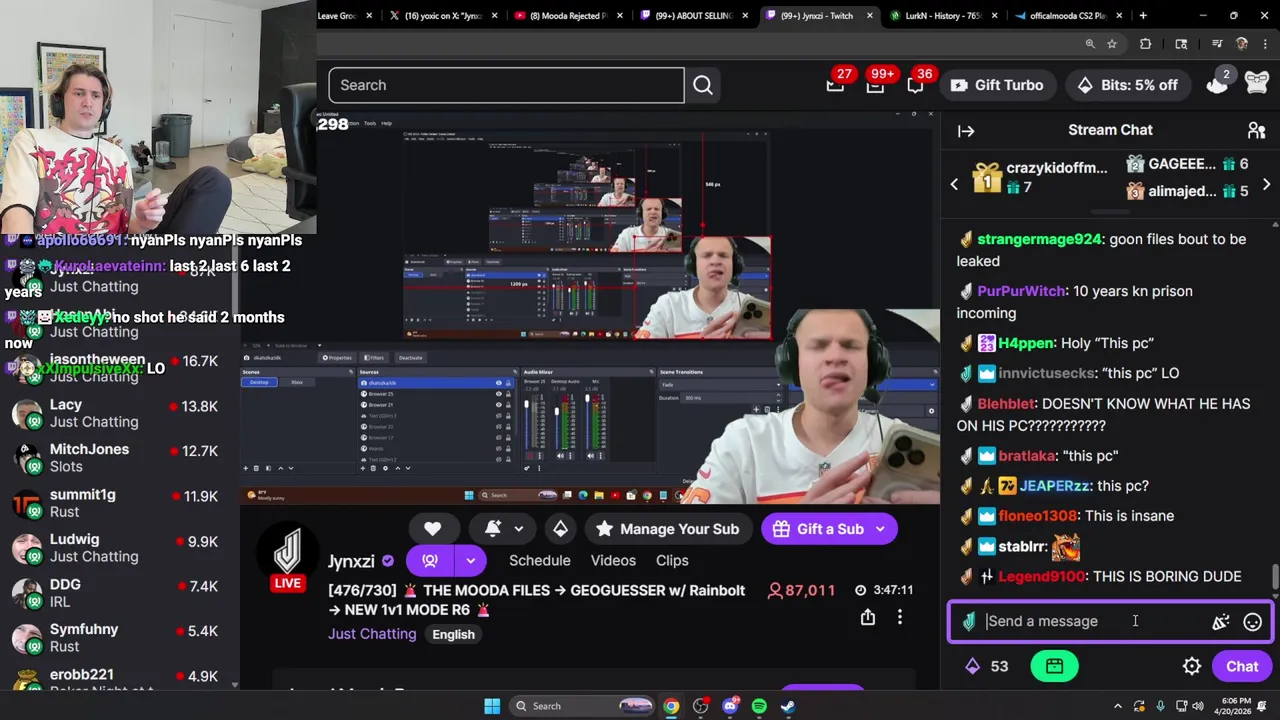Open the chat settings gear
Screen dimensions: 1280x720
pyautogui.click(x=1192, y=666)
